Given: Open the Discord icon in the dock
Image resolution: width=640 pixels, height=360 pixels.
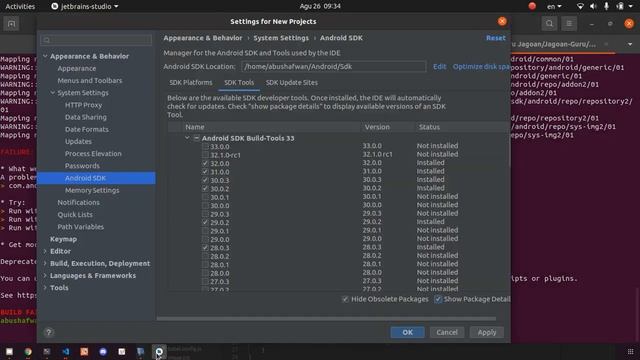Looking at the screenshot, I should [x=103, y=351].
